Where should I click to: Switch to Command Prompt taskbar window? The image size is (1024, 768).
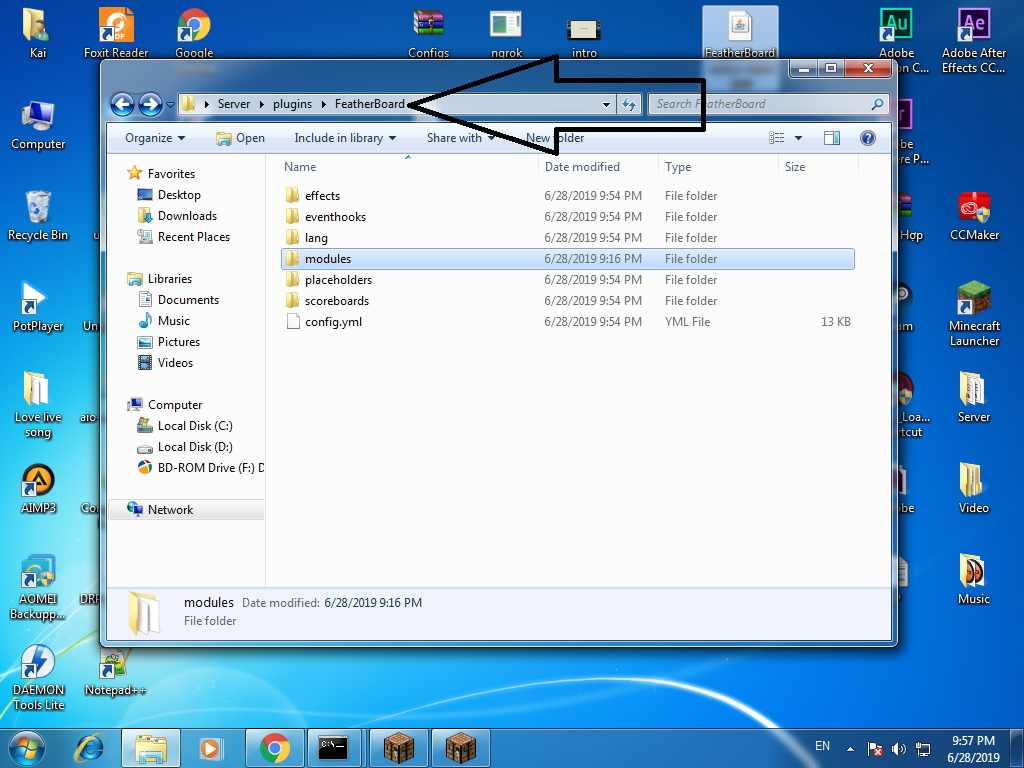click(x=333, y=748)
